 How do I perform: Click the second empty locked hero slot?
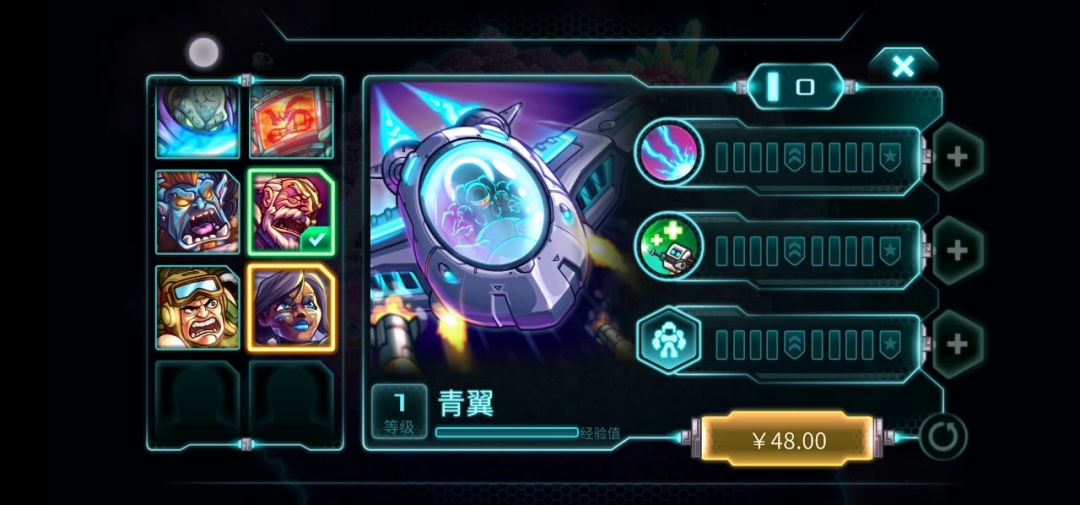[291, 403]
